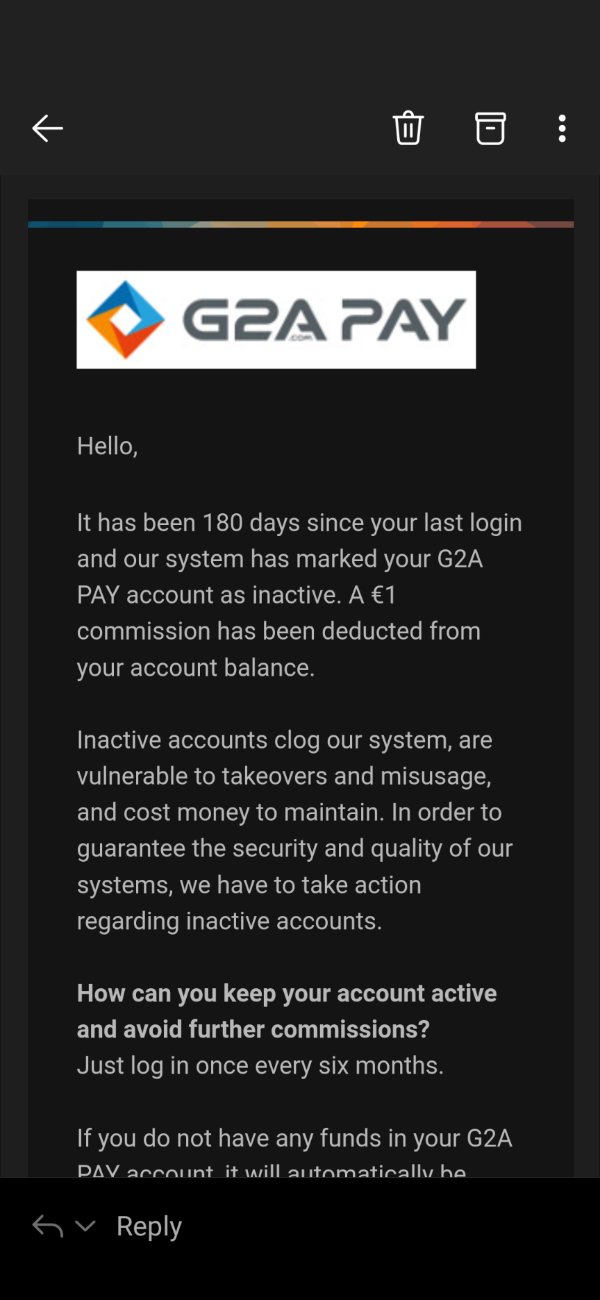
Task: Tap the G2A diamond logo emblem
Action: click(126, 320)
